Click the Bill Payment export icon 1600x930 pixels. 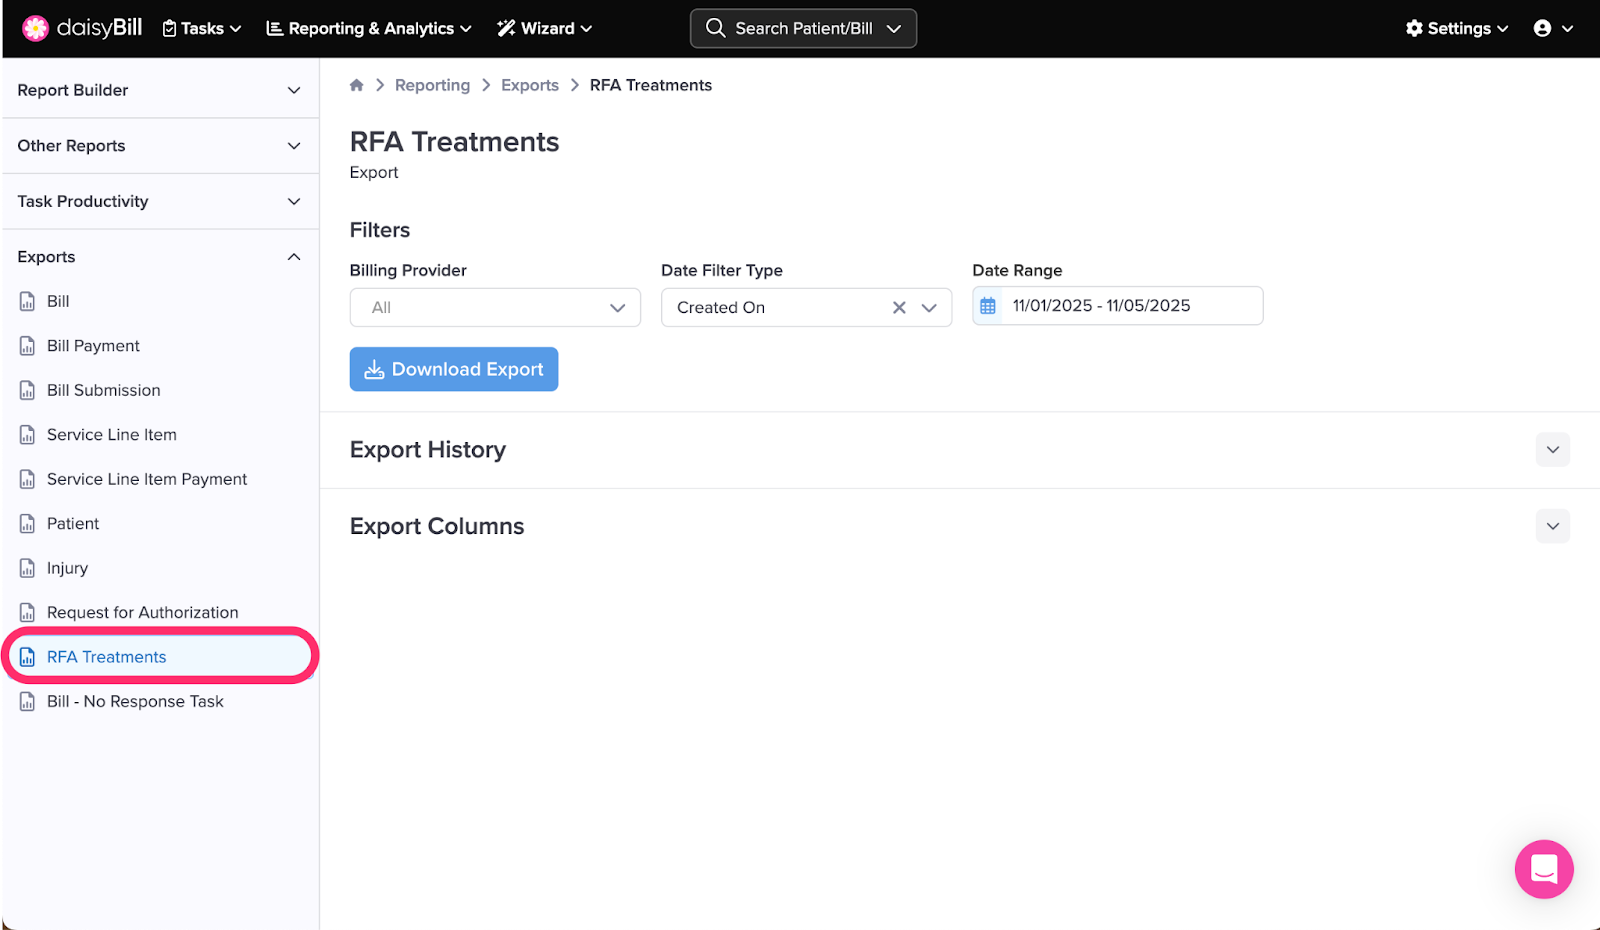coord(28,346)
